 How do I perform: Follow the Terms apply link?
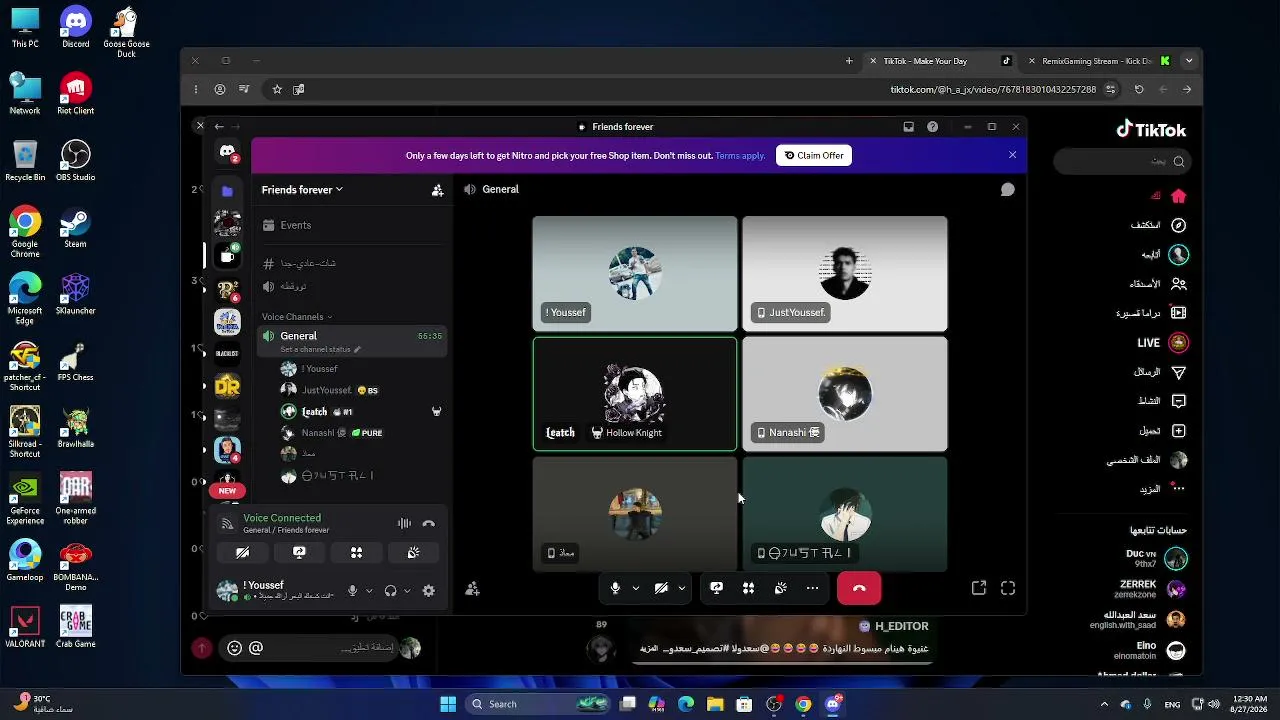coord(740,155)
